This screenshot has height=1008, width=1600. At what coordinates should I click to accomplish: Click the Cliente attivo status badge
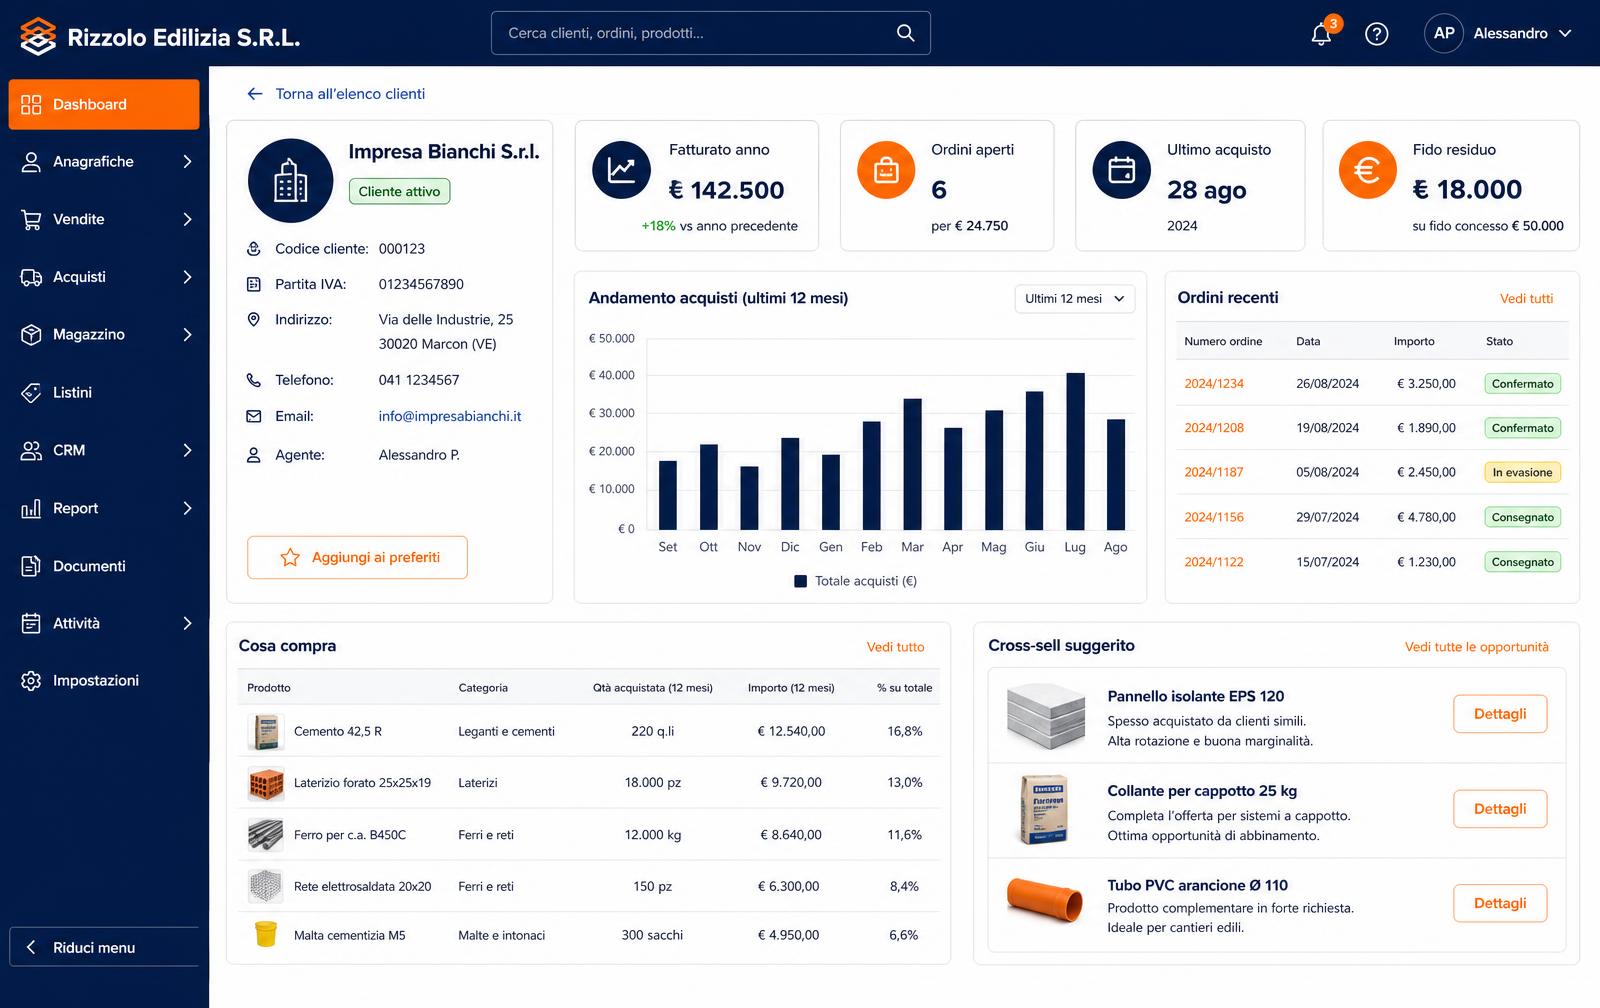(399, 192)
